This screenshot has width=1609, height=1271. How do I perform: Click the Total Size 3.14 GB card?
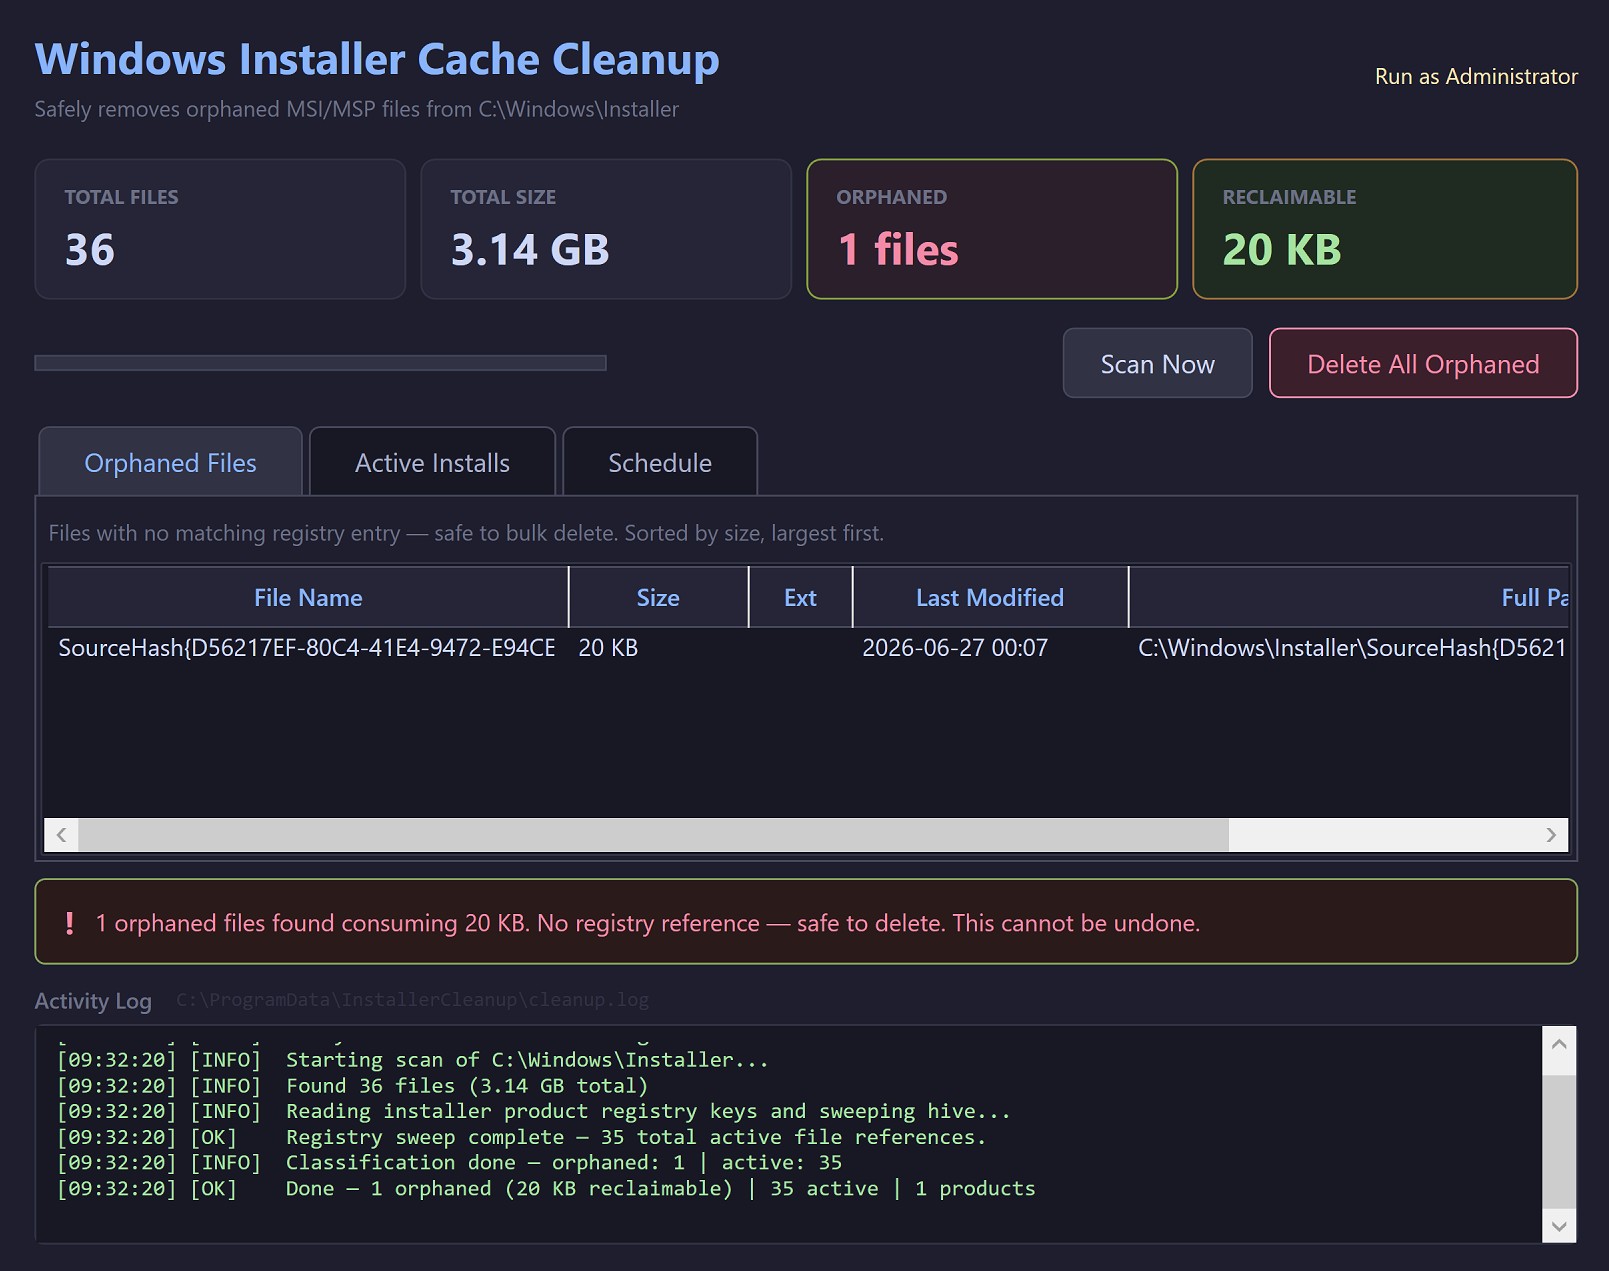(606, 229)
